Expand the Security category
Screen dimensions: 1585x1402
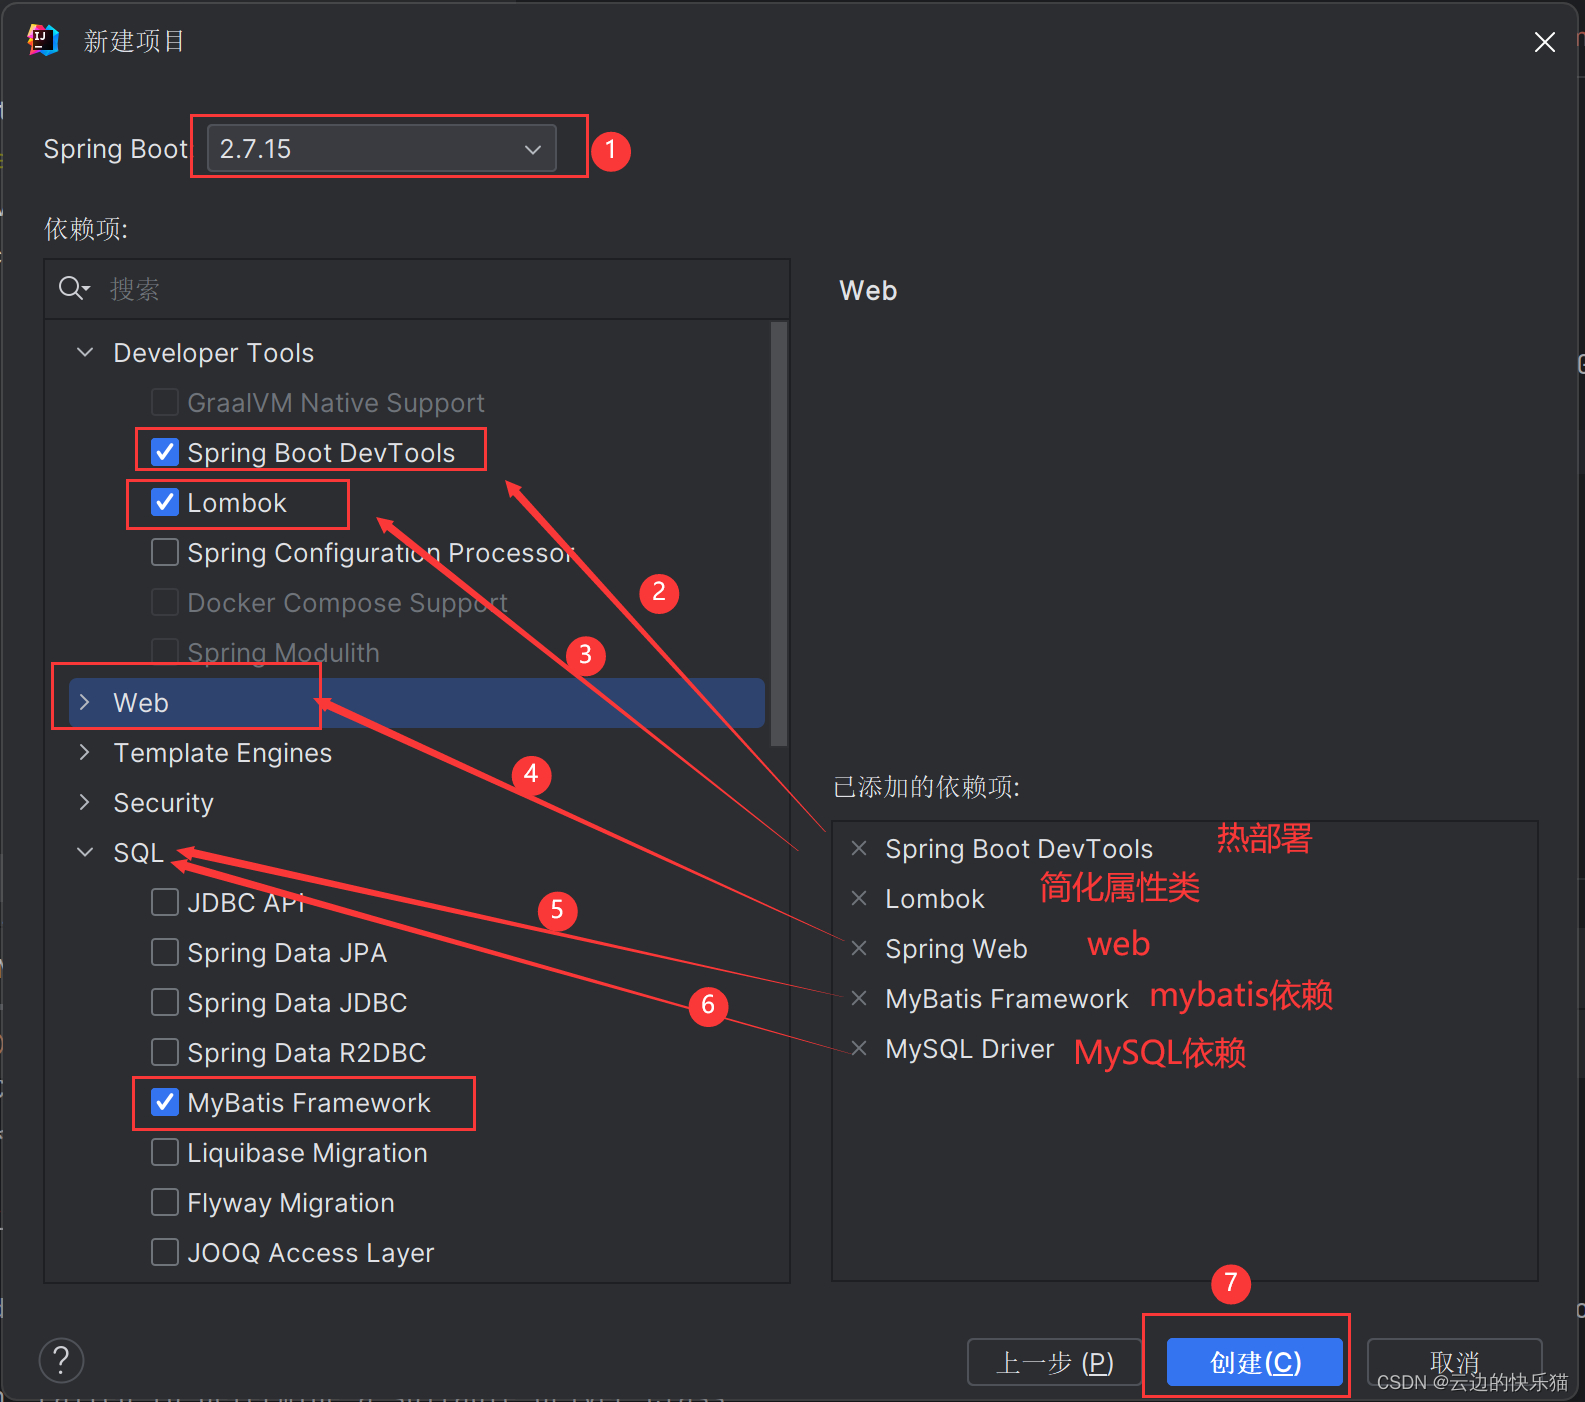[x=85, y=803]
